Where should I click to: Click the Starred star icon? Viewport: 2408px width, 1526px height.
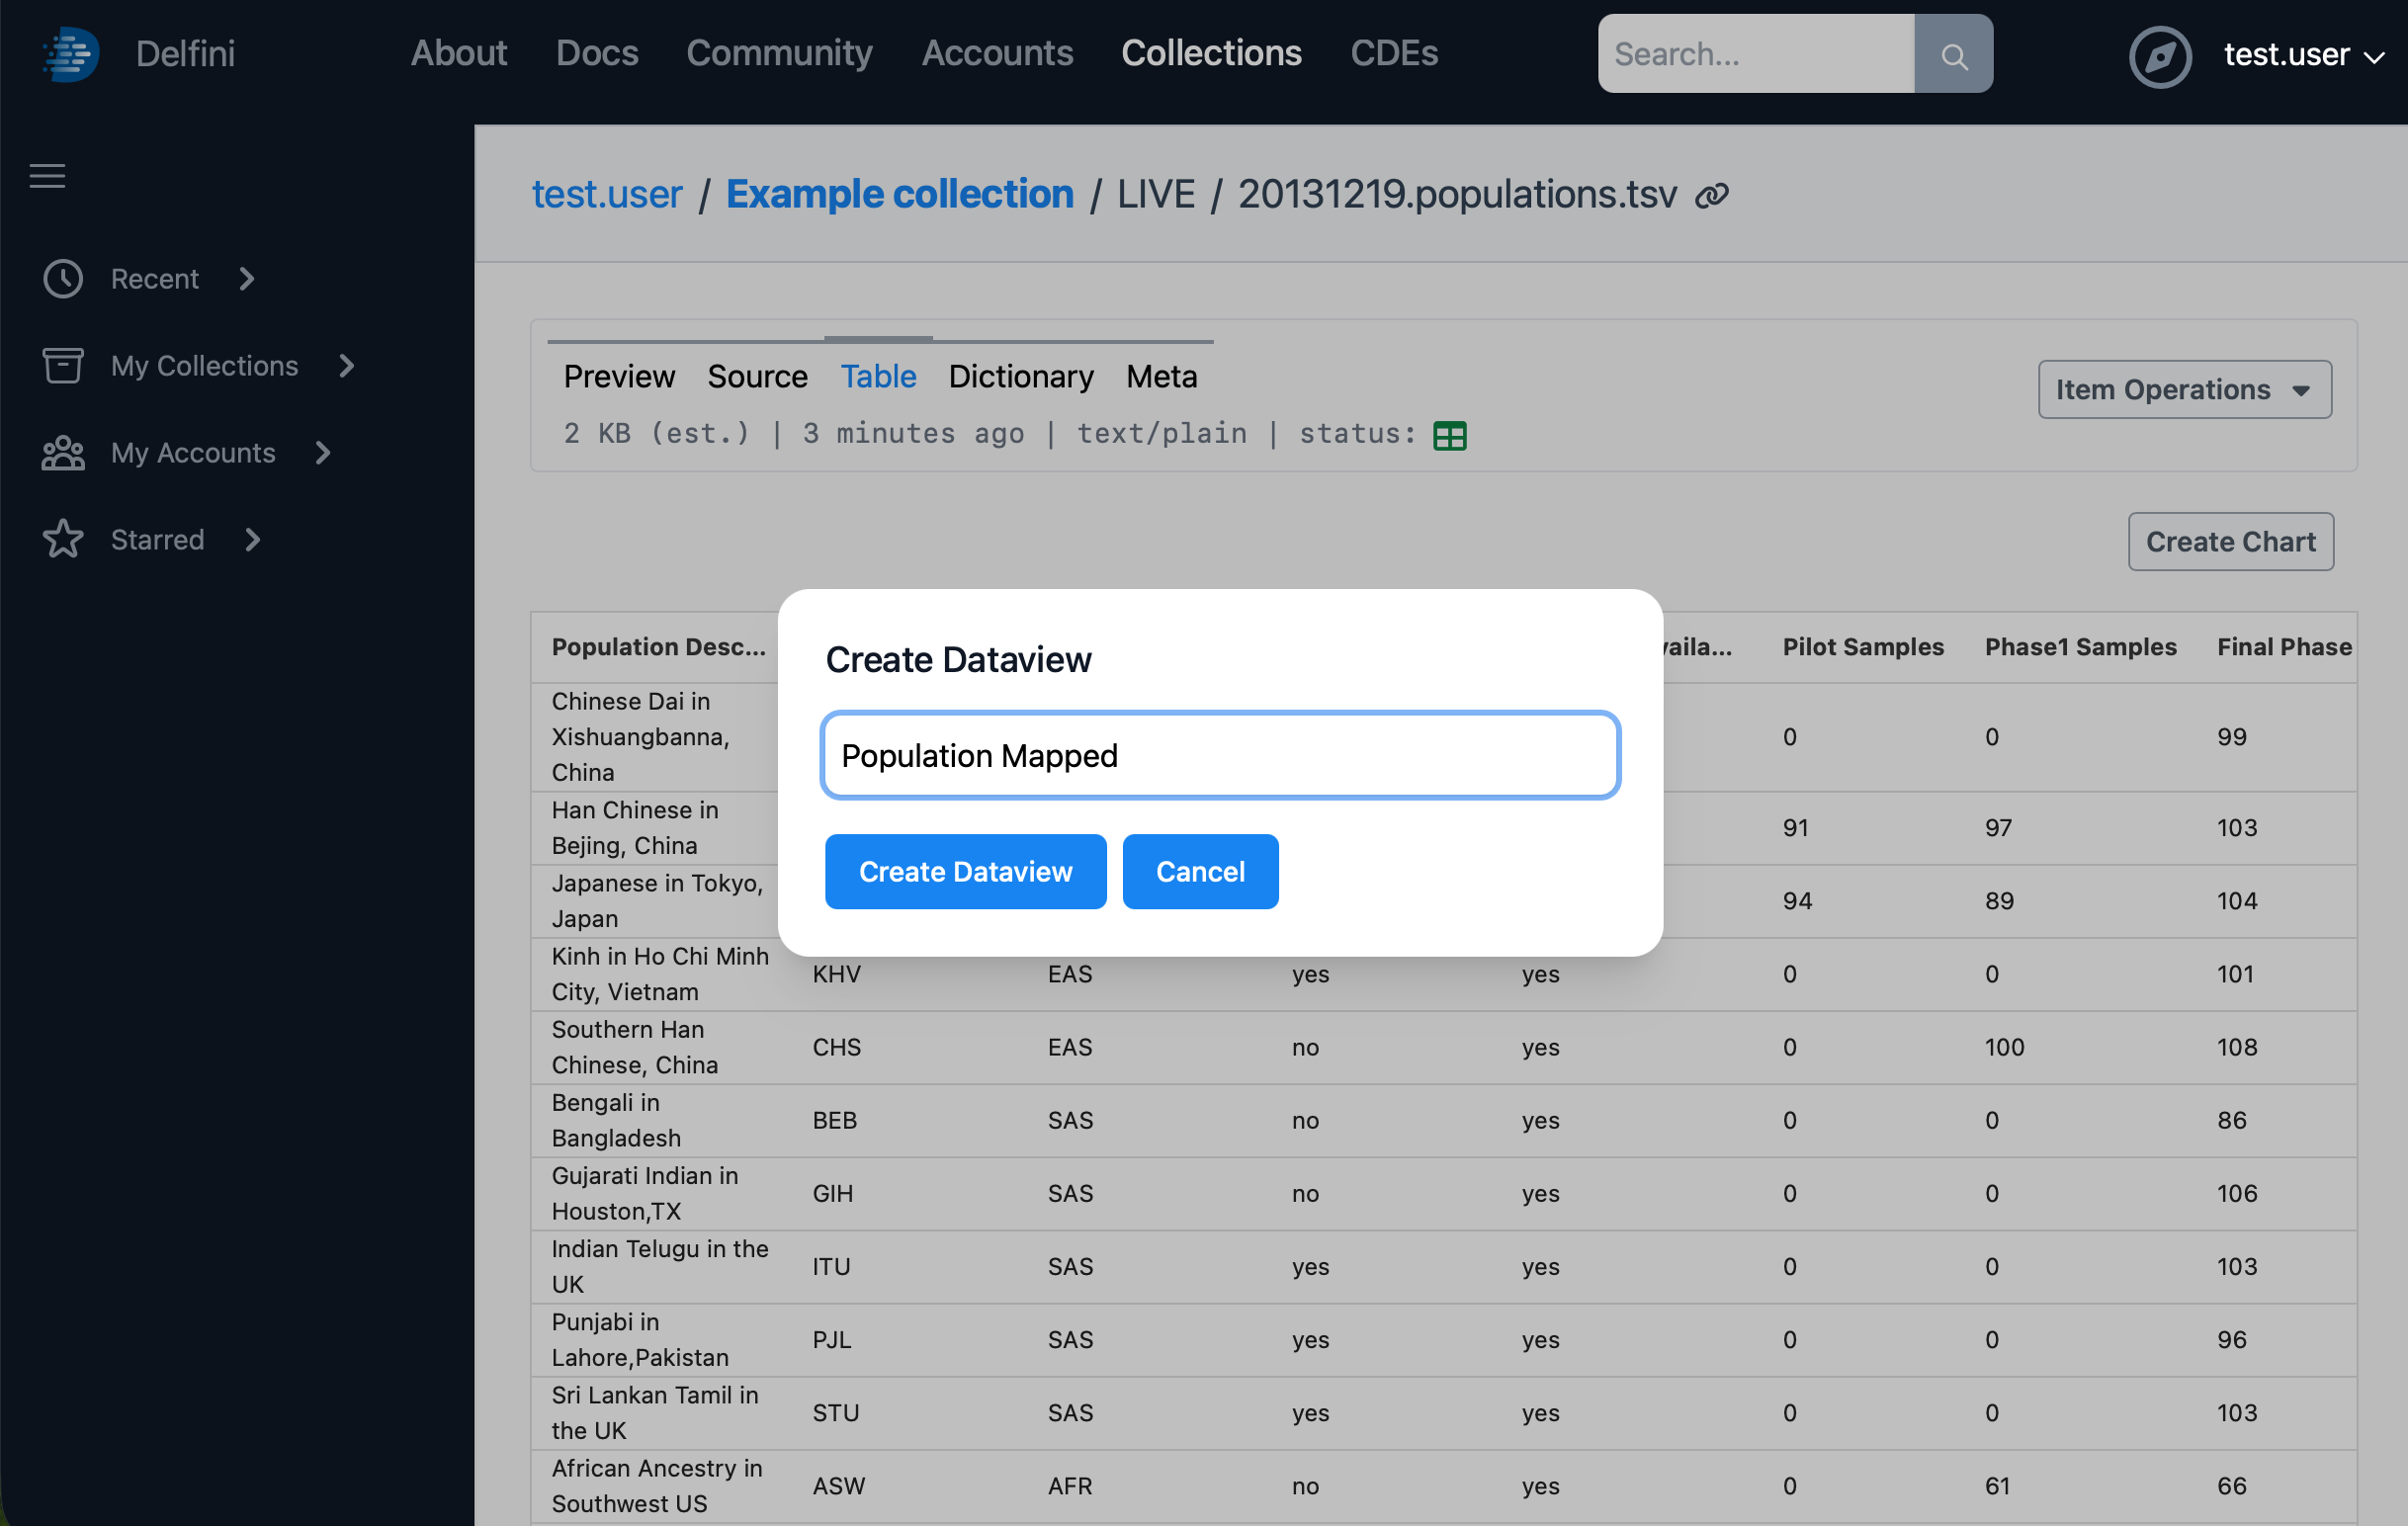click(x=63, y=540)
